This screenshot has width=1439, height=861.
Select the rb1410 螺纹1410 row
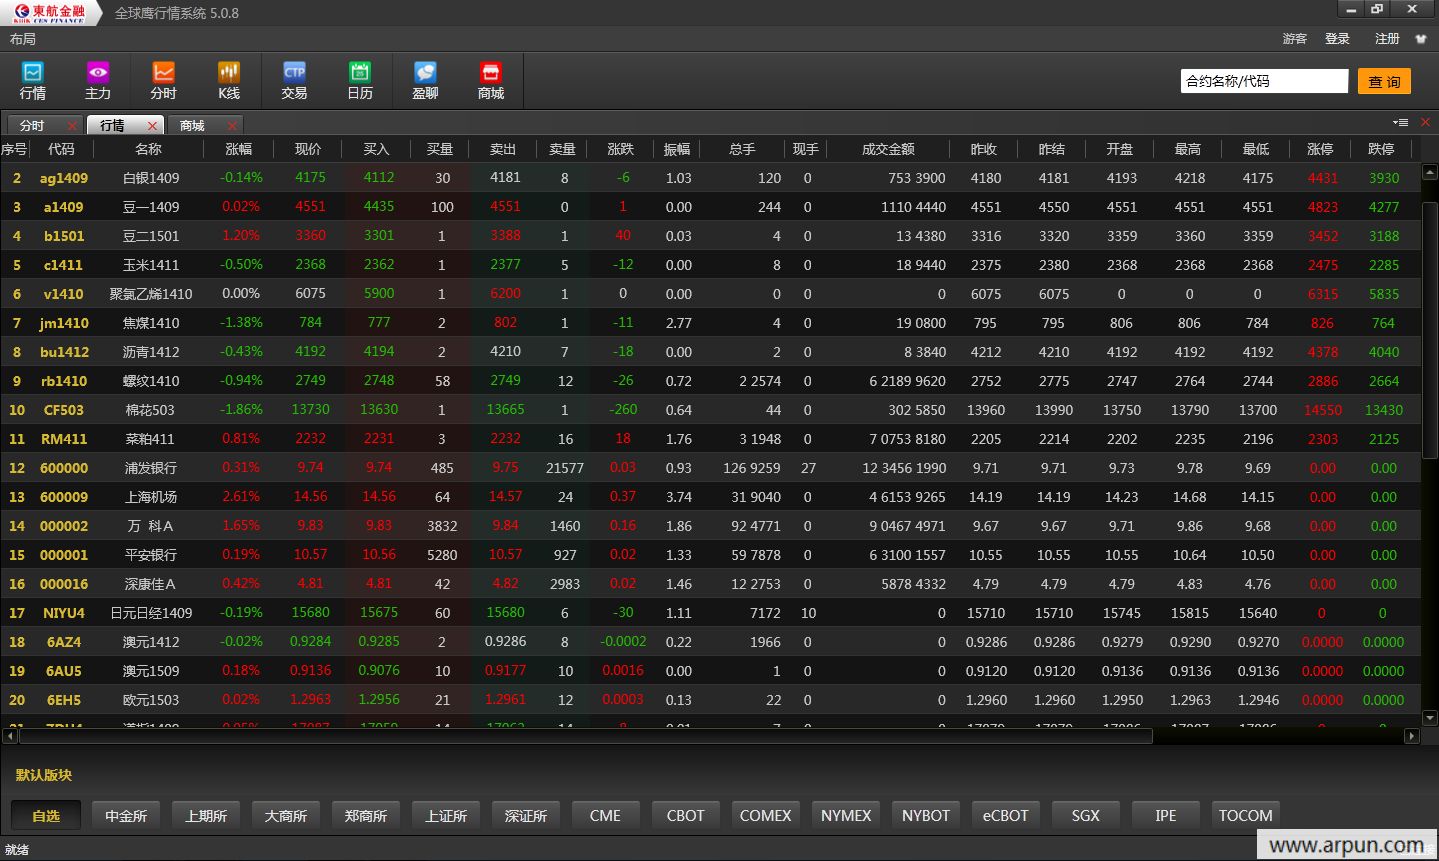tap(710, 381)
